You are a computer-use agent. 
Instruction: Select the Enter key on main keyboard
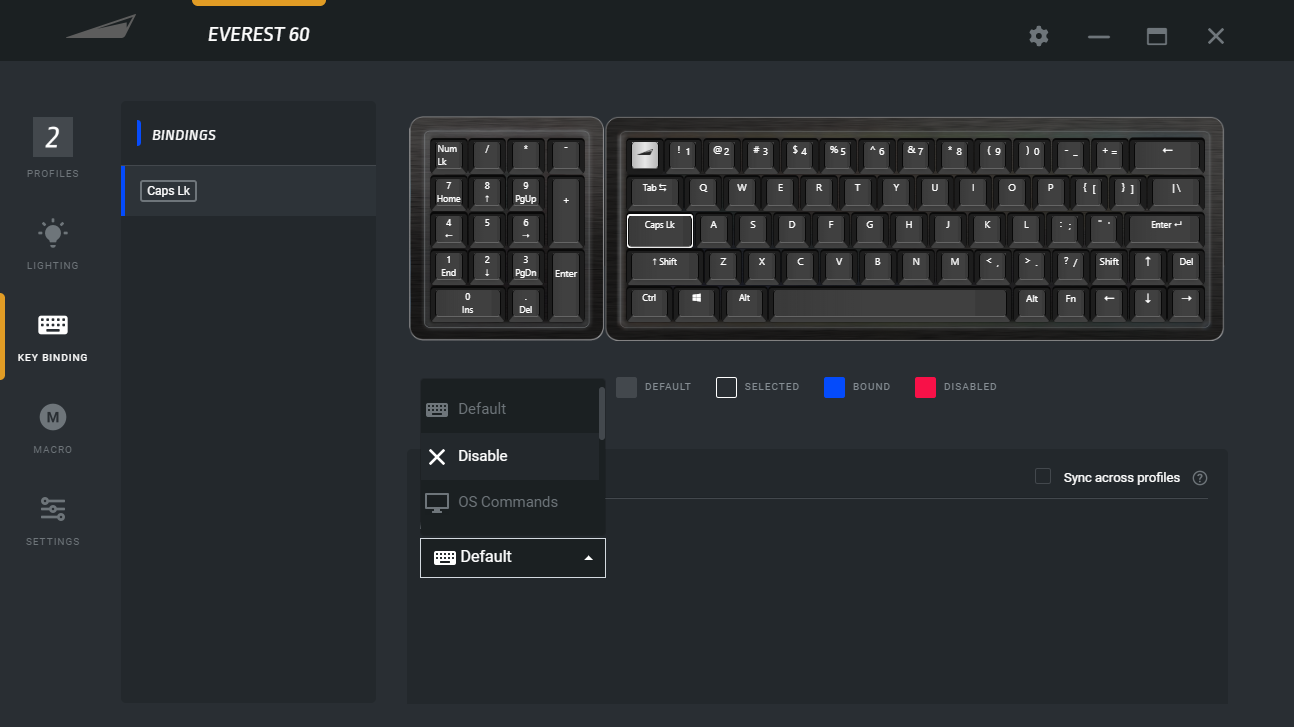pyautogui.click(x=1165, y=228)
